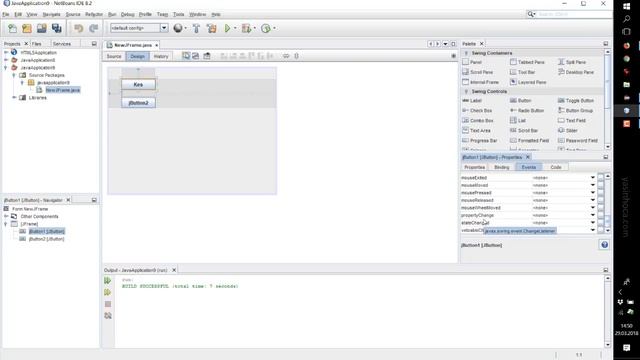Open Windows Task View in the taskbar

(627, 31)
